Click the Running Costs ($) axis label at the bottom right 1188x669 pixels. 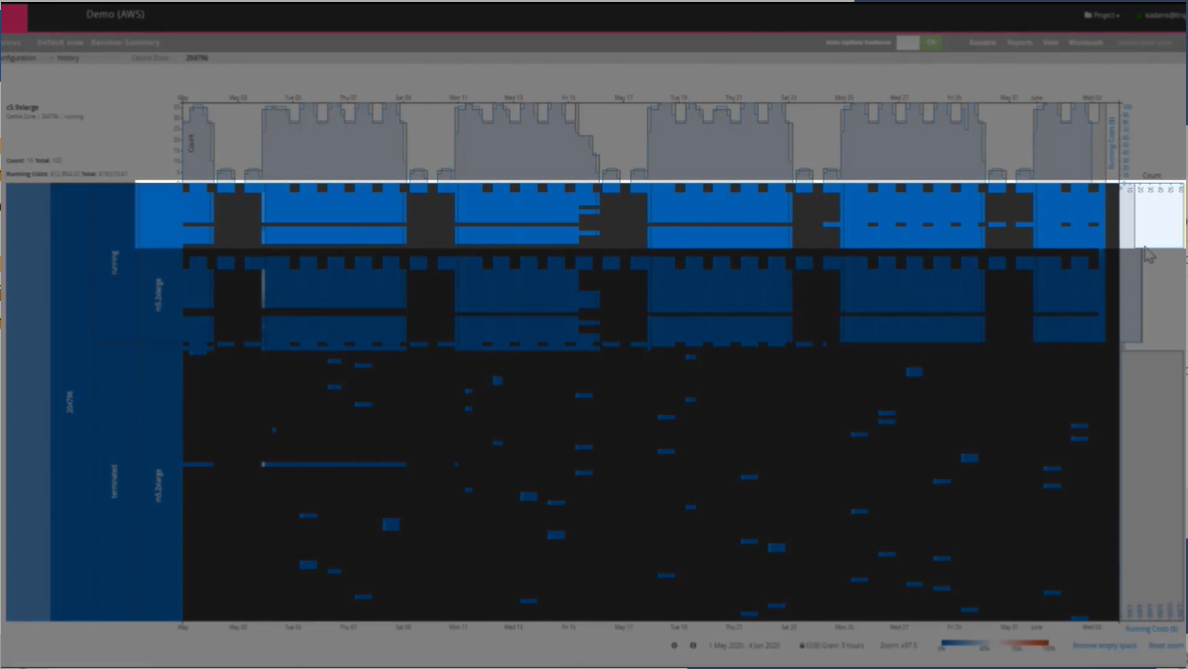point(1151,629)
